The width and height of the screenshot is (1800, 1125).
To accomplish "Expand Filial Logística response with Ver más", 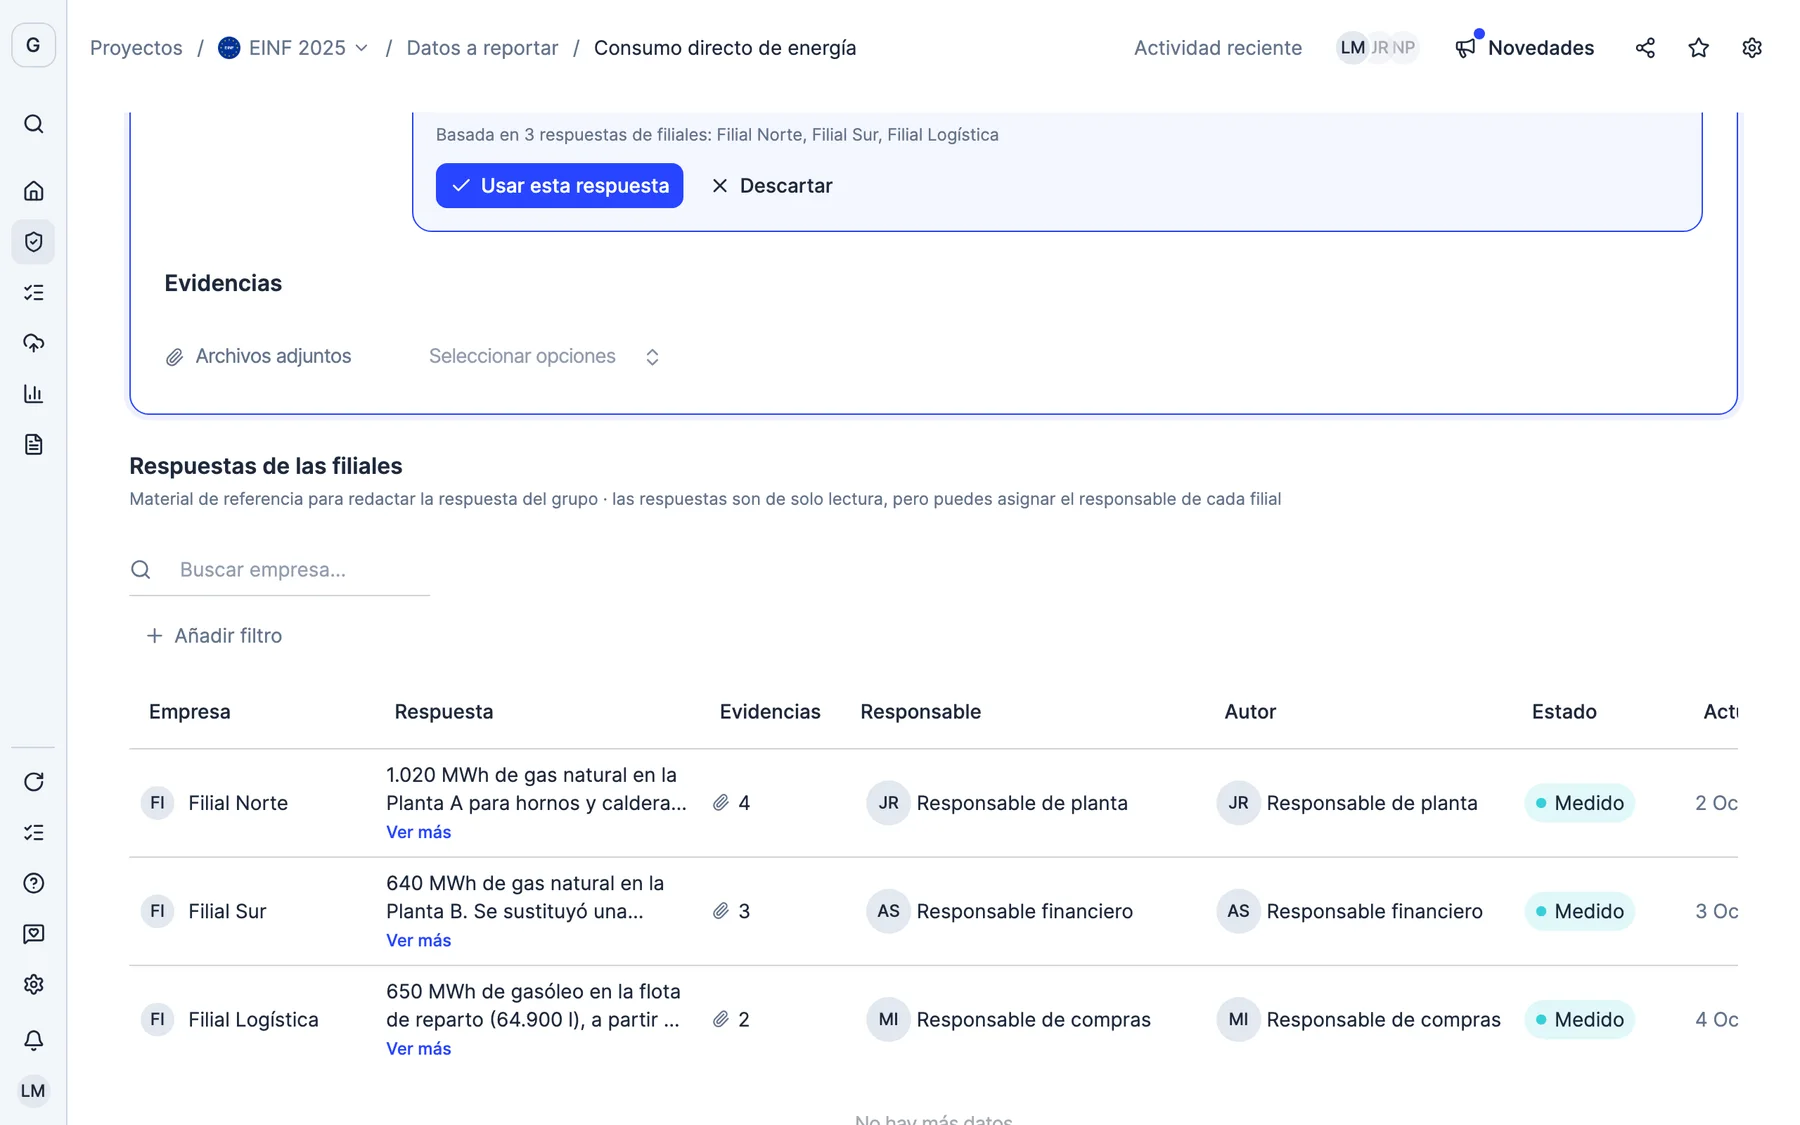I will point(418,1048).
